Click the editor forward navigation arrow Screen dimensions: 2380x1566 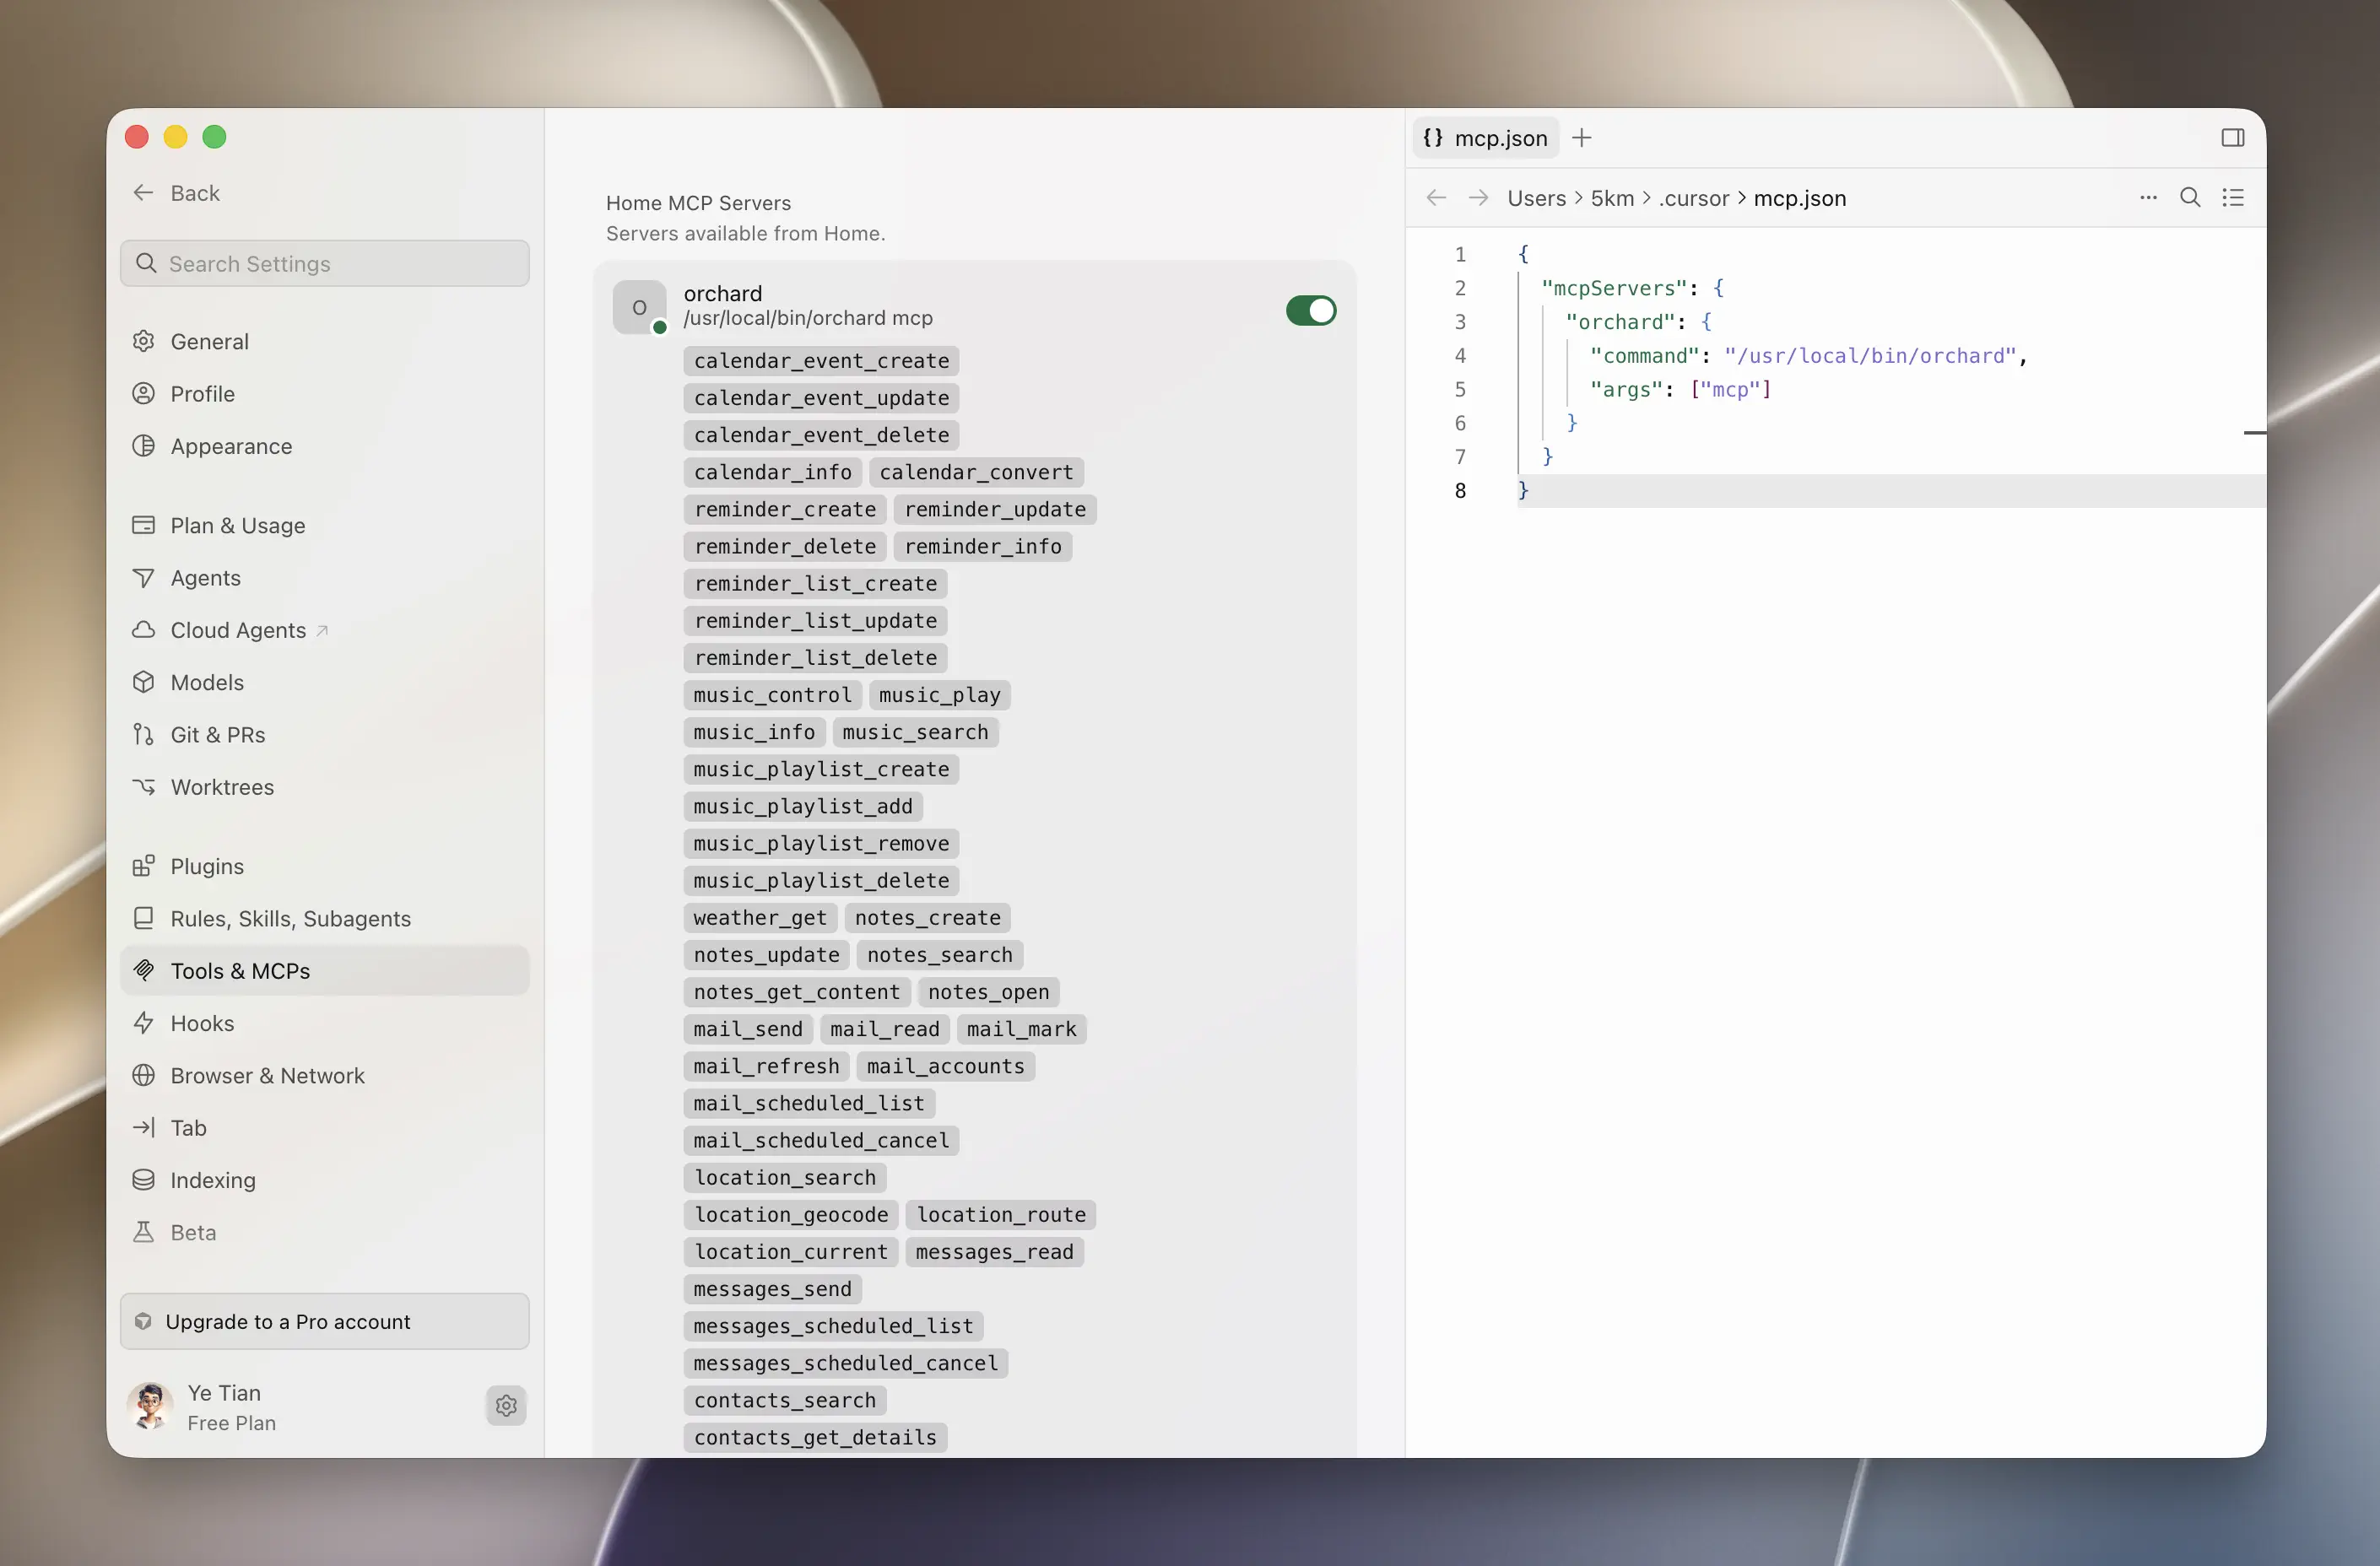1478,197
